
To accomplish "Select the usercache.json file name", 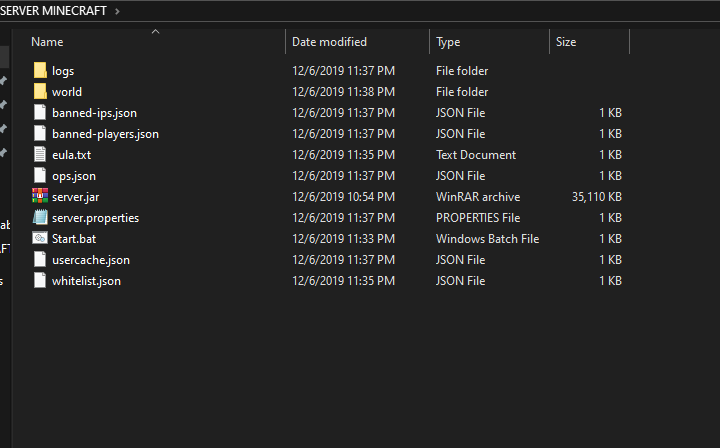I will click(91, 260).
